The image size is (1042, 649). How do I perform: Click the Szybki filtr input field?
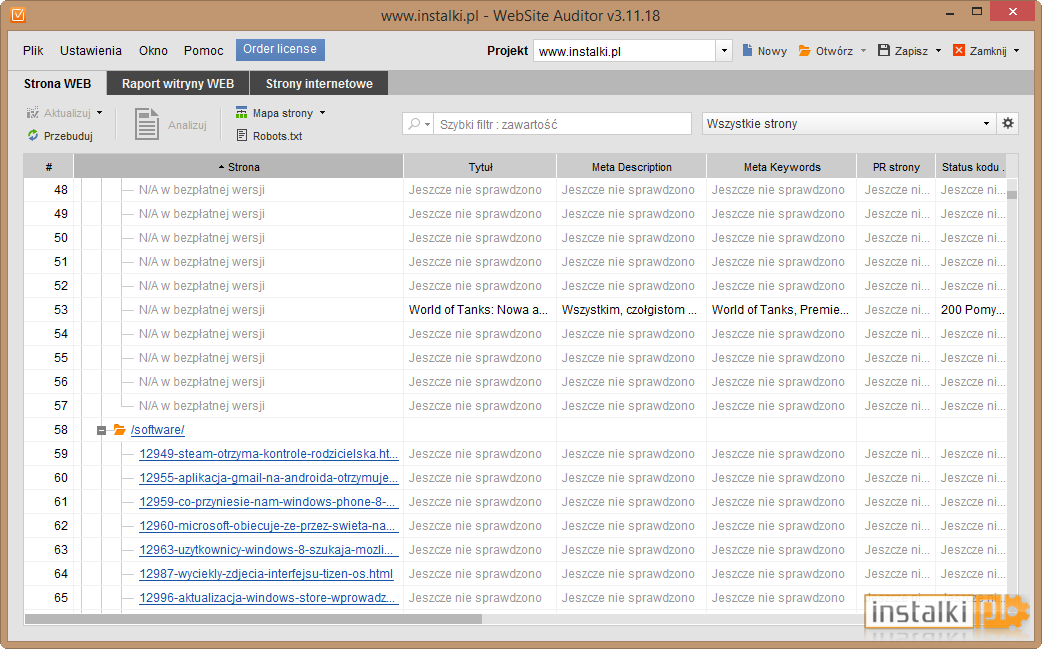pos(562,124)
